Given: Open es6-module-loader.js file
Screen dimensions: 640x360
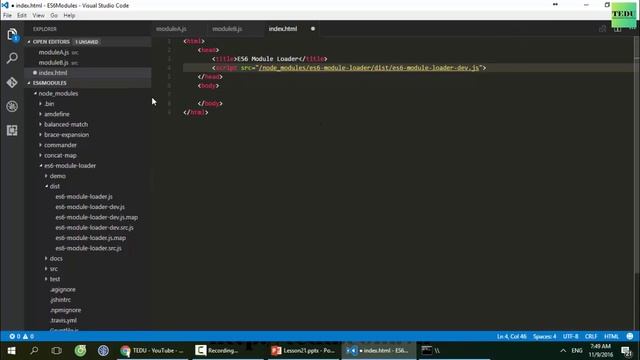Looking at the screenshot, I should tap(84, 196).
